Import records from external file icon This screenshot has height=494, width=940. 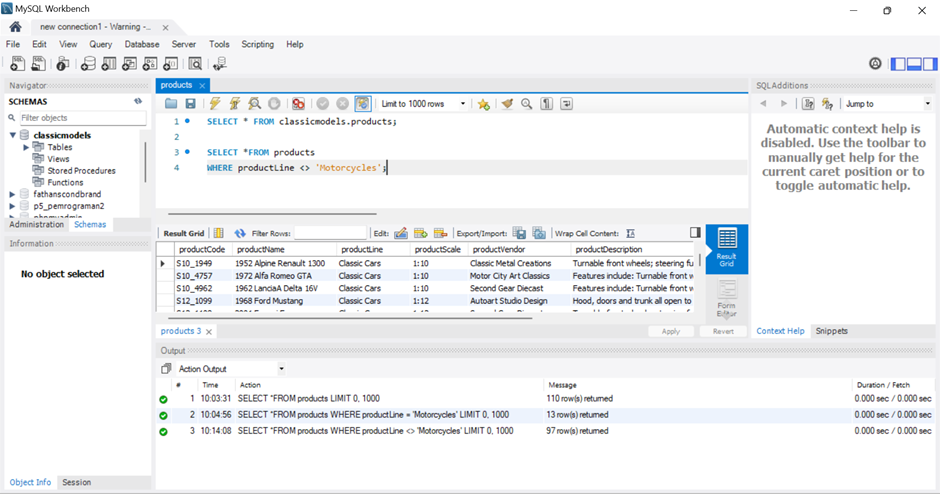[539, 233]
